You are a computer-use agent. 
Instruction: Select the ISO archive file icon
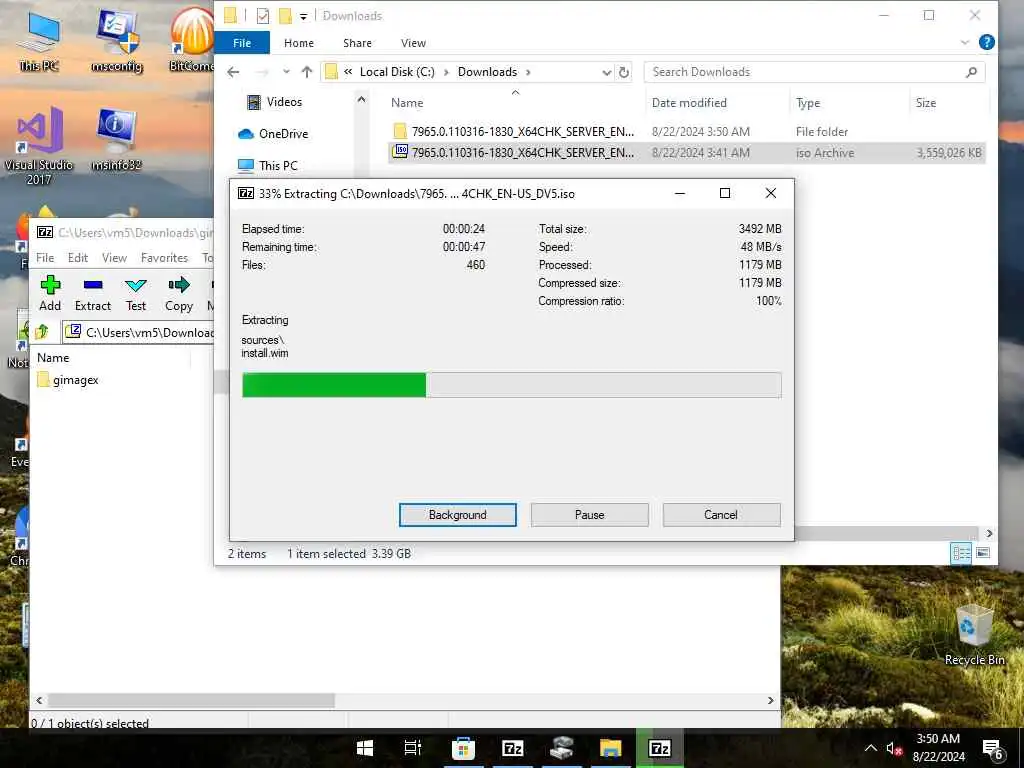click(x=400, y=152)
